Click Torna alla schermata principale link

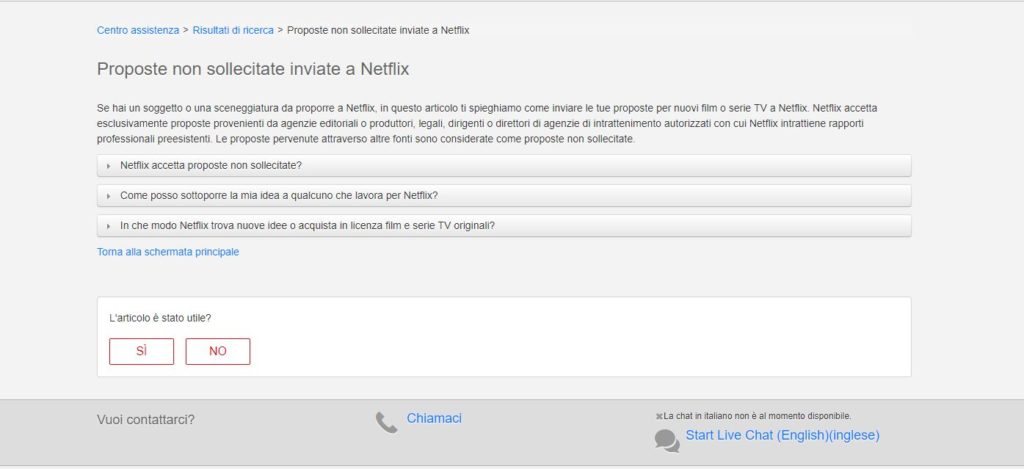168,251
